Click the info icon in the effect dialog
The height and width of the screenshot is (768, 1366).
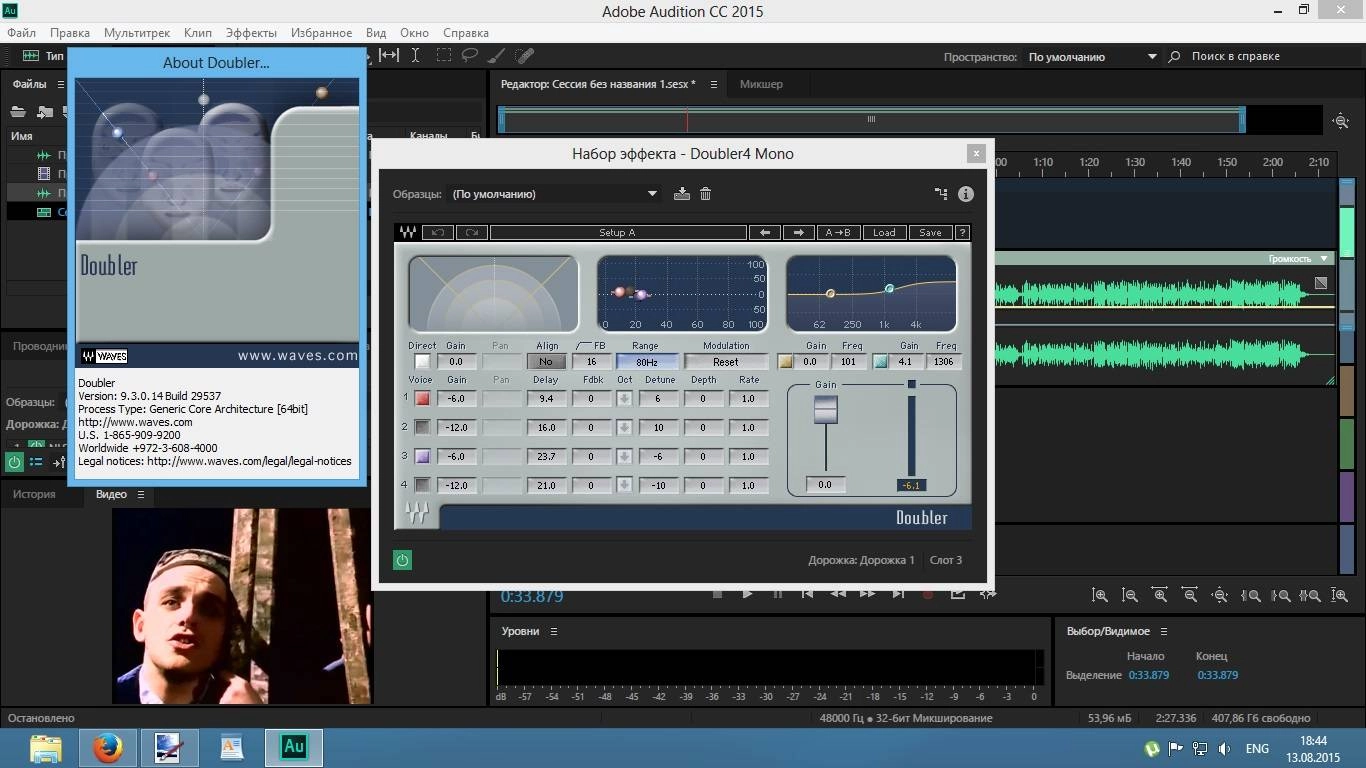click(966, 194)
